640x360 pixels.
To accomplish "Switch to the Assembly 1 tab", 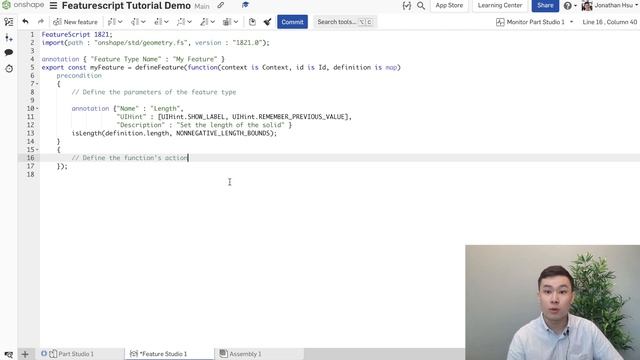I will (245, 354).
